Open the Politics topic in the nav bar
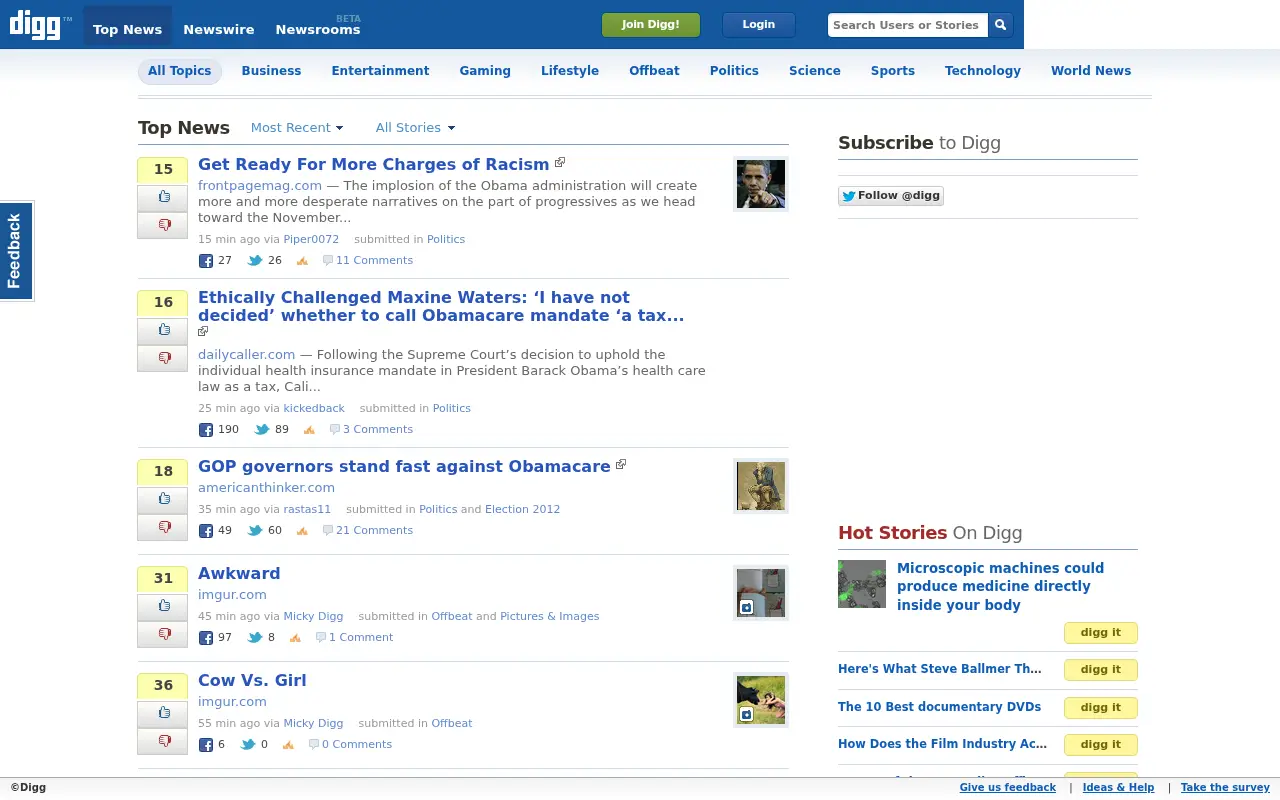The height and width of the screenshot is (800, 1280). point(734,71)
